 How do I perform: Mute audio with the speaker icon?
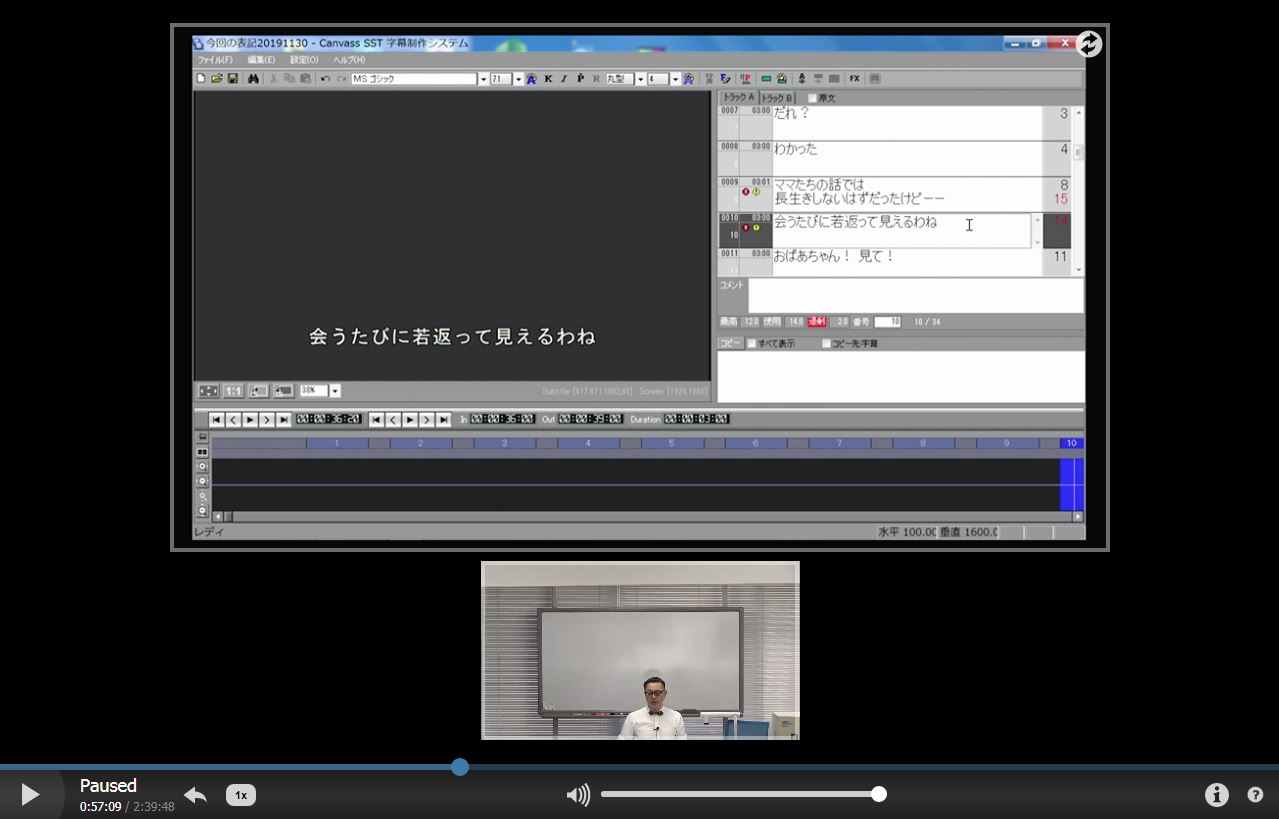578,795
